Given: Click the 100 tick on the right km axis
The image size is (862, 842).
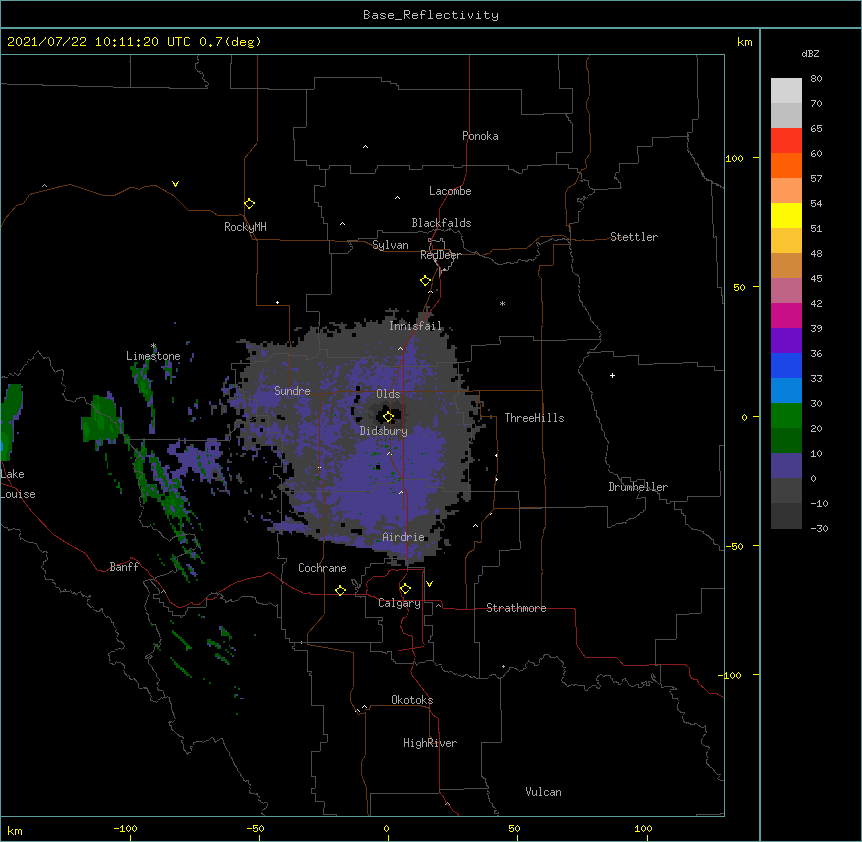Looking at the screenshot, I should (734, 158).
